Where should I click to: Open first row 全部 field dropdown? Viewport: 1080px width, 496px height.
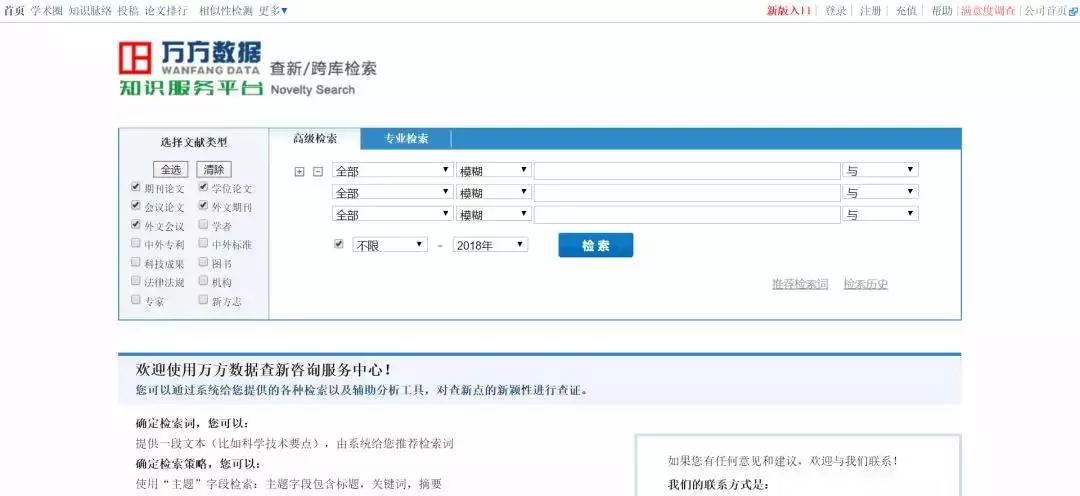[393, 170]
